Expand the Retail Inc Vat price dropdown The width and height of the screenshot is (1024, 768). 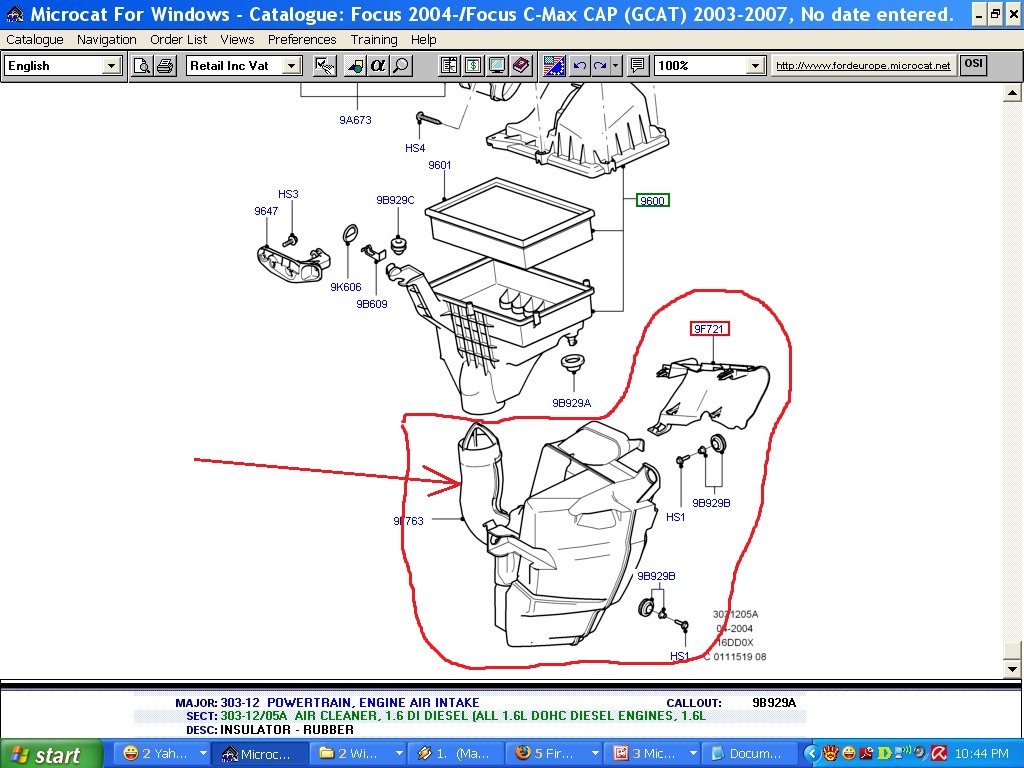(x=291, y=66)
